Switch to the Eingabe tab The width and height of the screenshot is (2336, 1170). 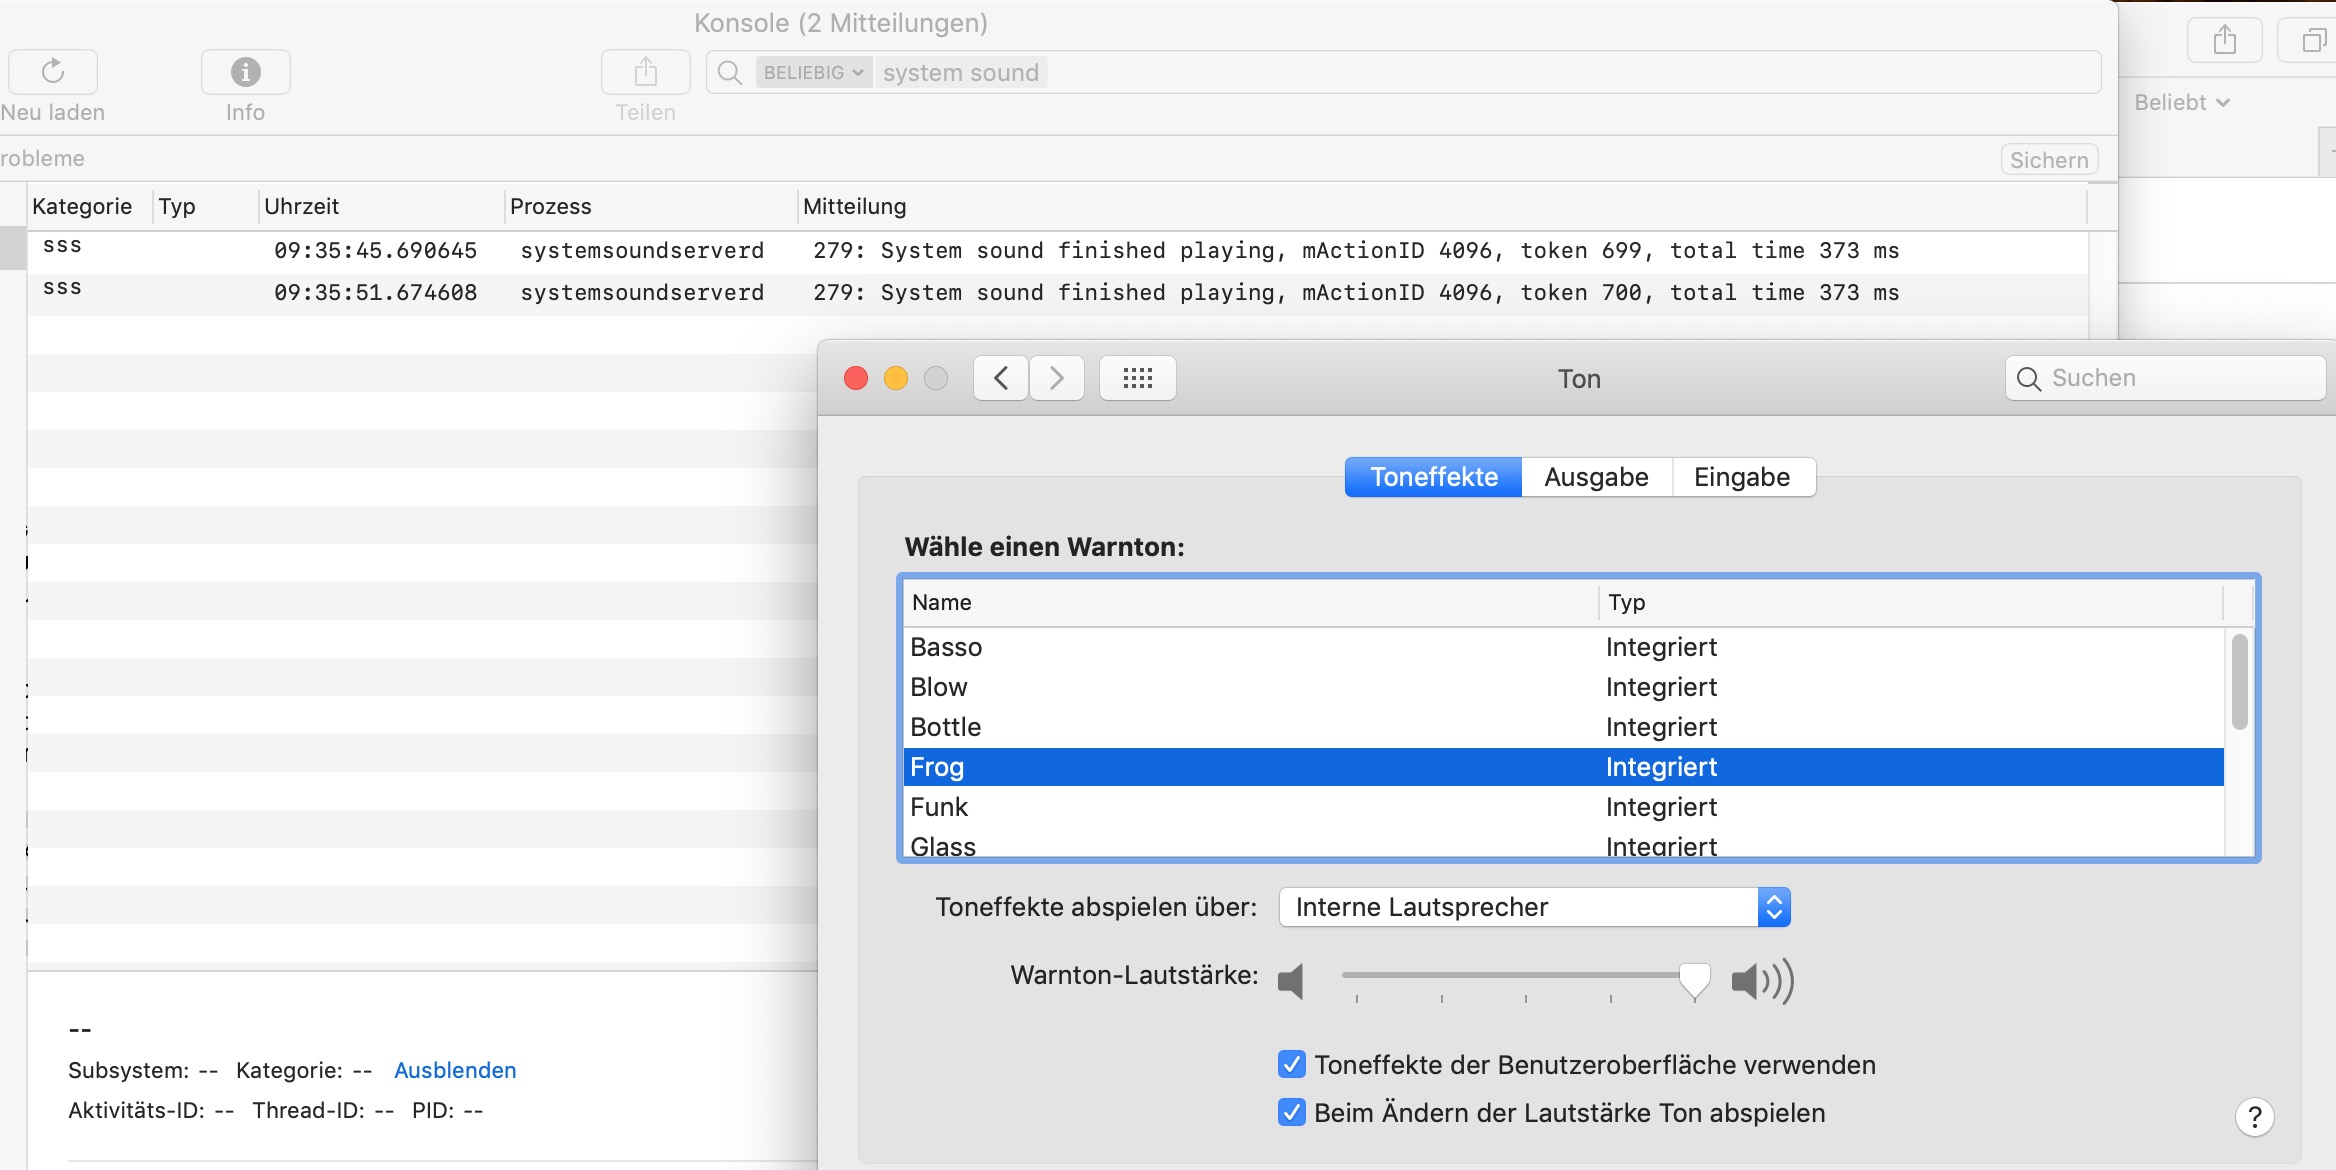pyautogui.click(x=1742, y=477)
